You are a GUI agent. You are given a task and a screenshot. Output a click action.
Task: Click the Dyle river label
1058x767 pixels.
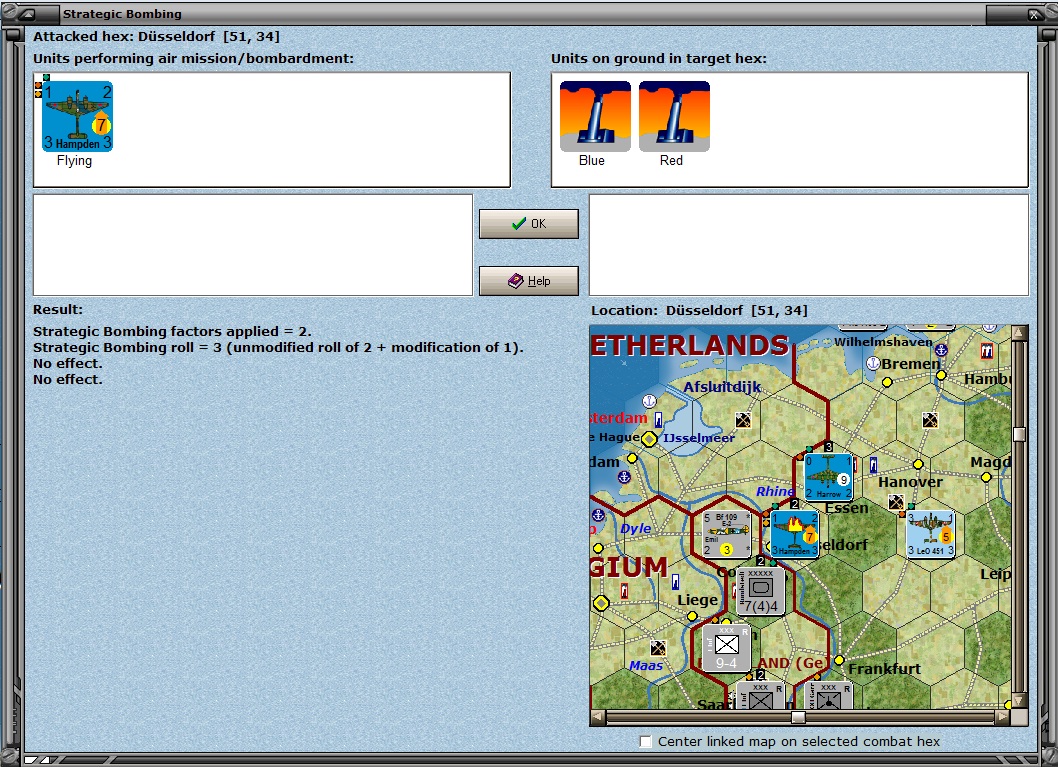pyautogui.click(x=636, y=528)
